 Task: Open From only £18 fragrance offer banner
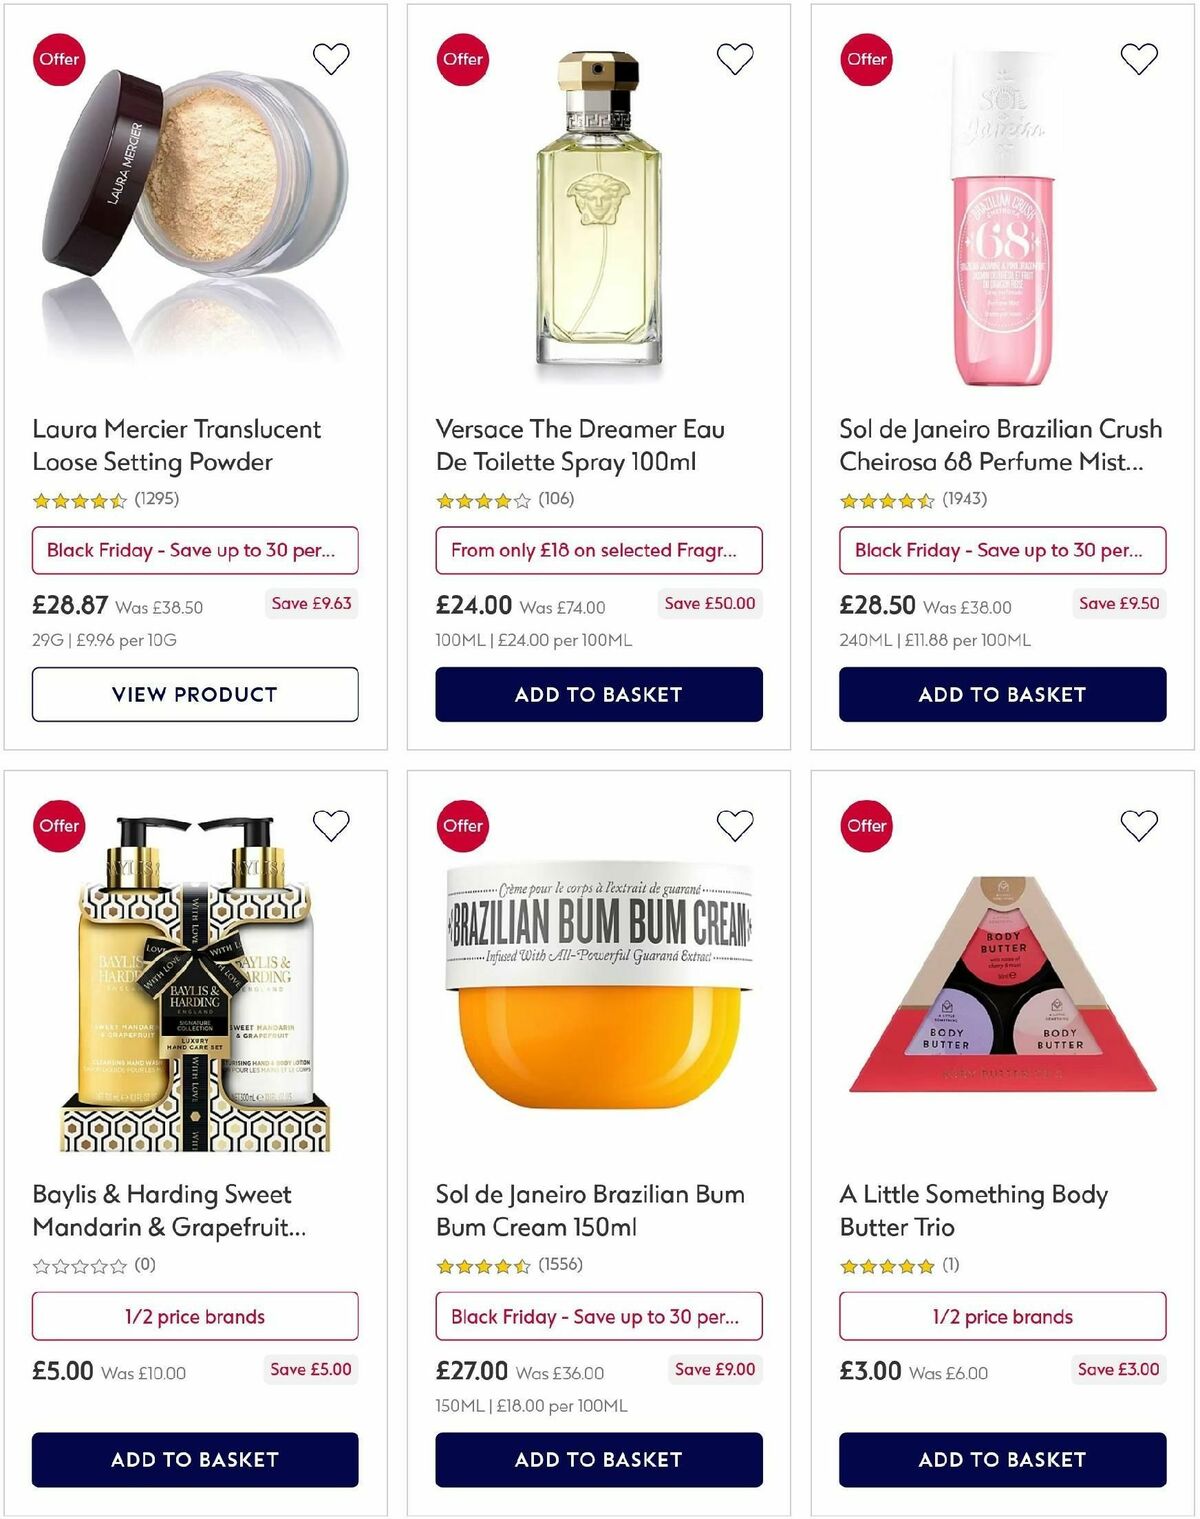coord(597,550)
